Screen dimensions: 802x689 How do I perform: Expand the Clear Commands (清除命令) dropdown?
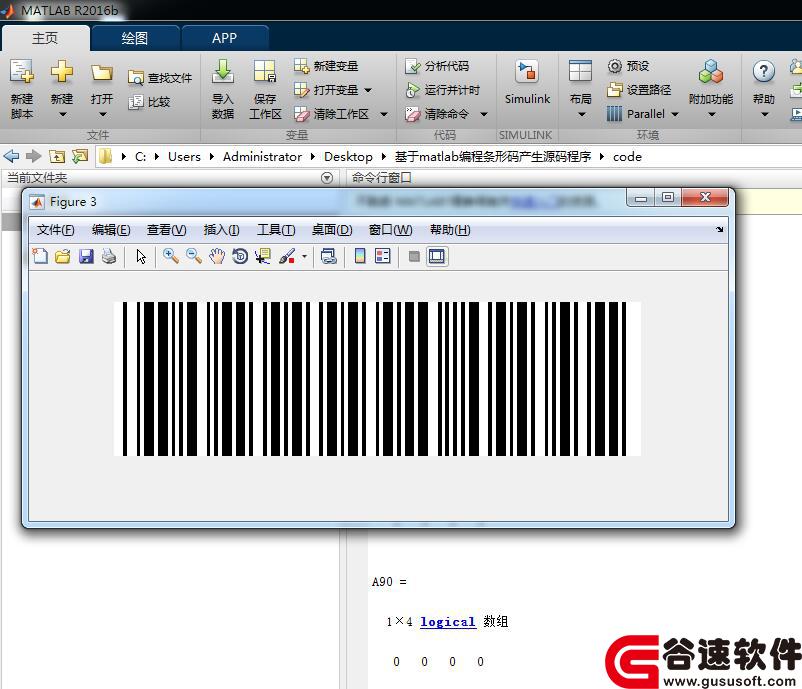point(484,114)
